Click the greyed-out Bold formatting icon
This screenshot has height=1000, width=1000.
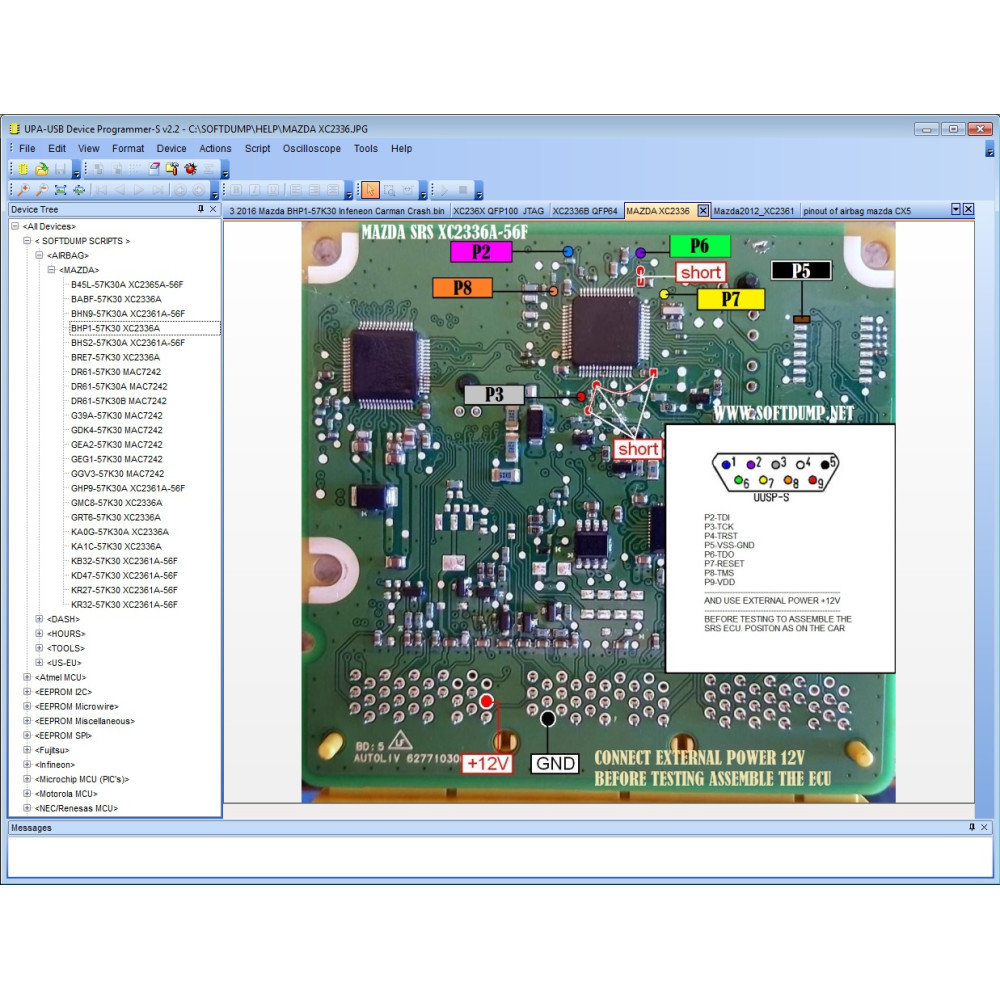[236, 190]
